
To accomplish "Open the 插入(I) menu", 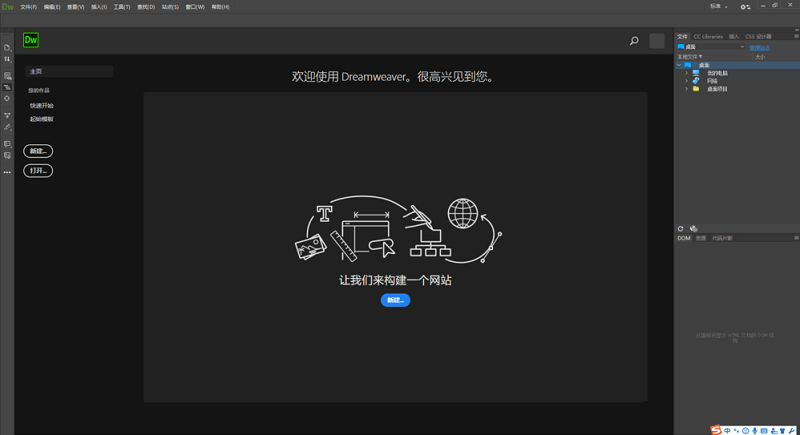I will click(99, 7).
